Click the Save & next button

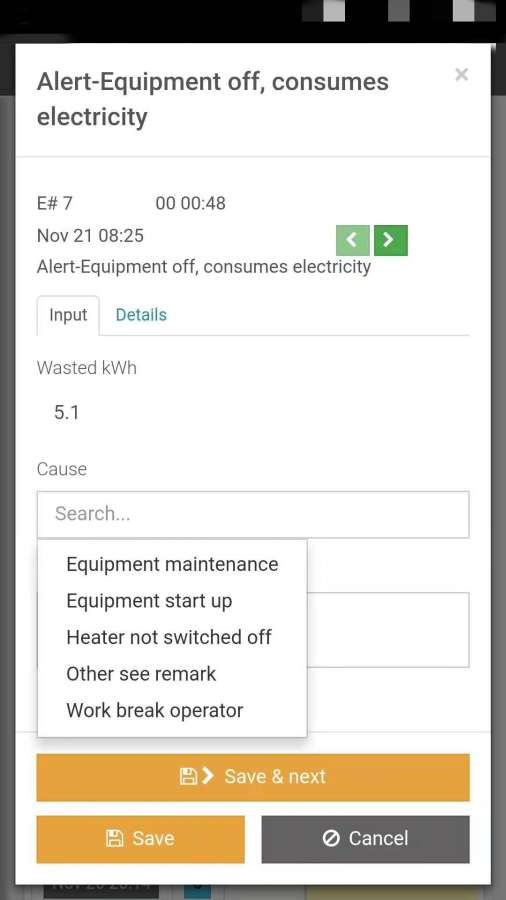coord(253,777)
